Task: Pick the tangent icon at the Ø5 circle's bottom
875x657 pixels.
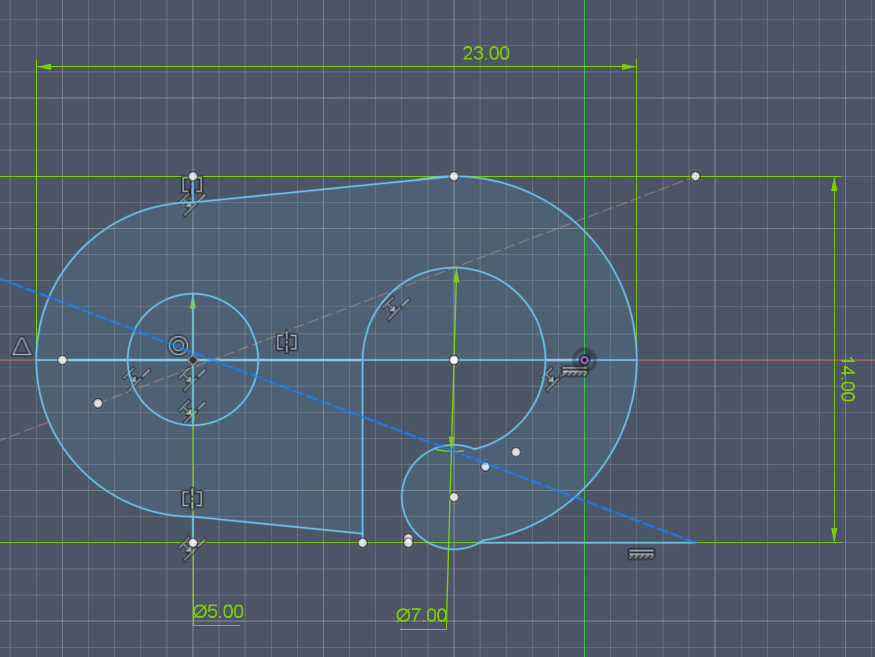Action: pos(193,412)
